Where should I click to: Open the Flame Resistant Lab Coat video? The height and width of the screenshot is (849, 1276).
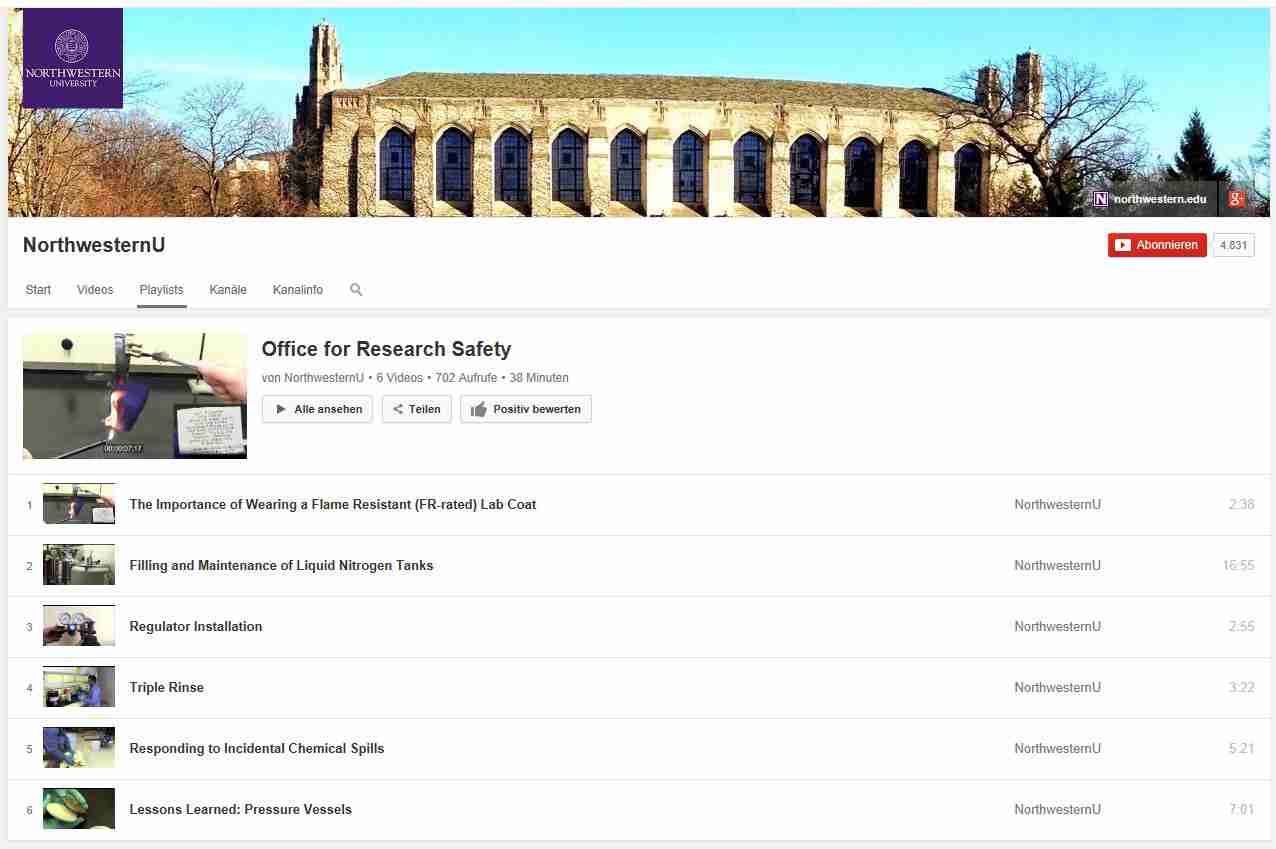click(x=333, y=505)
